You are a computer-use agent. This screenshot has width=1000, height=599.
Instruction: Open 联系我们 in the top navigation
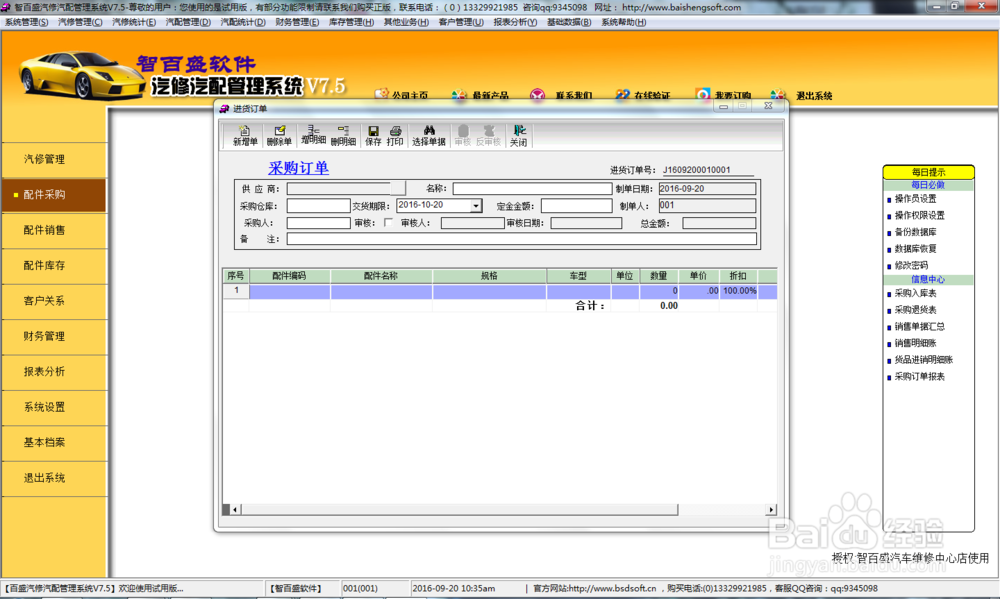(x=561, y=95)
